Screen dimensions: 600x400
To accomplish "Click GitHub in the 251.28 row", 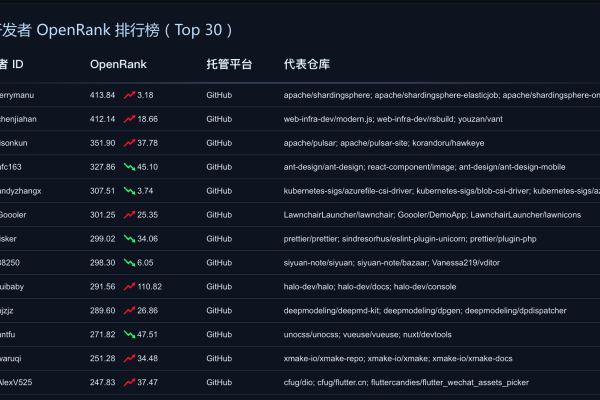I will (x=219, y=358).
